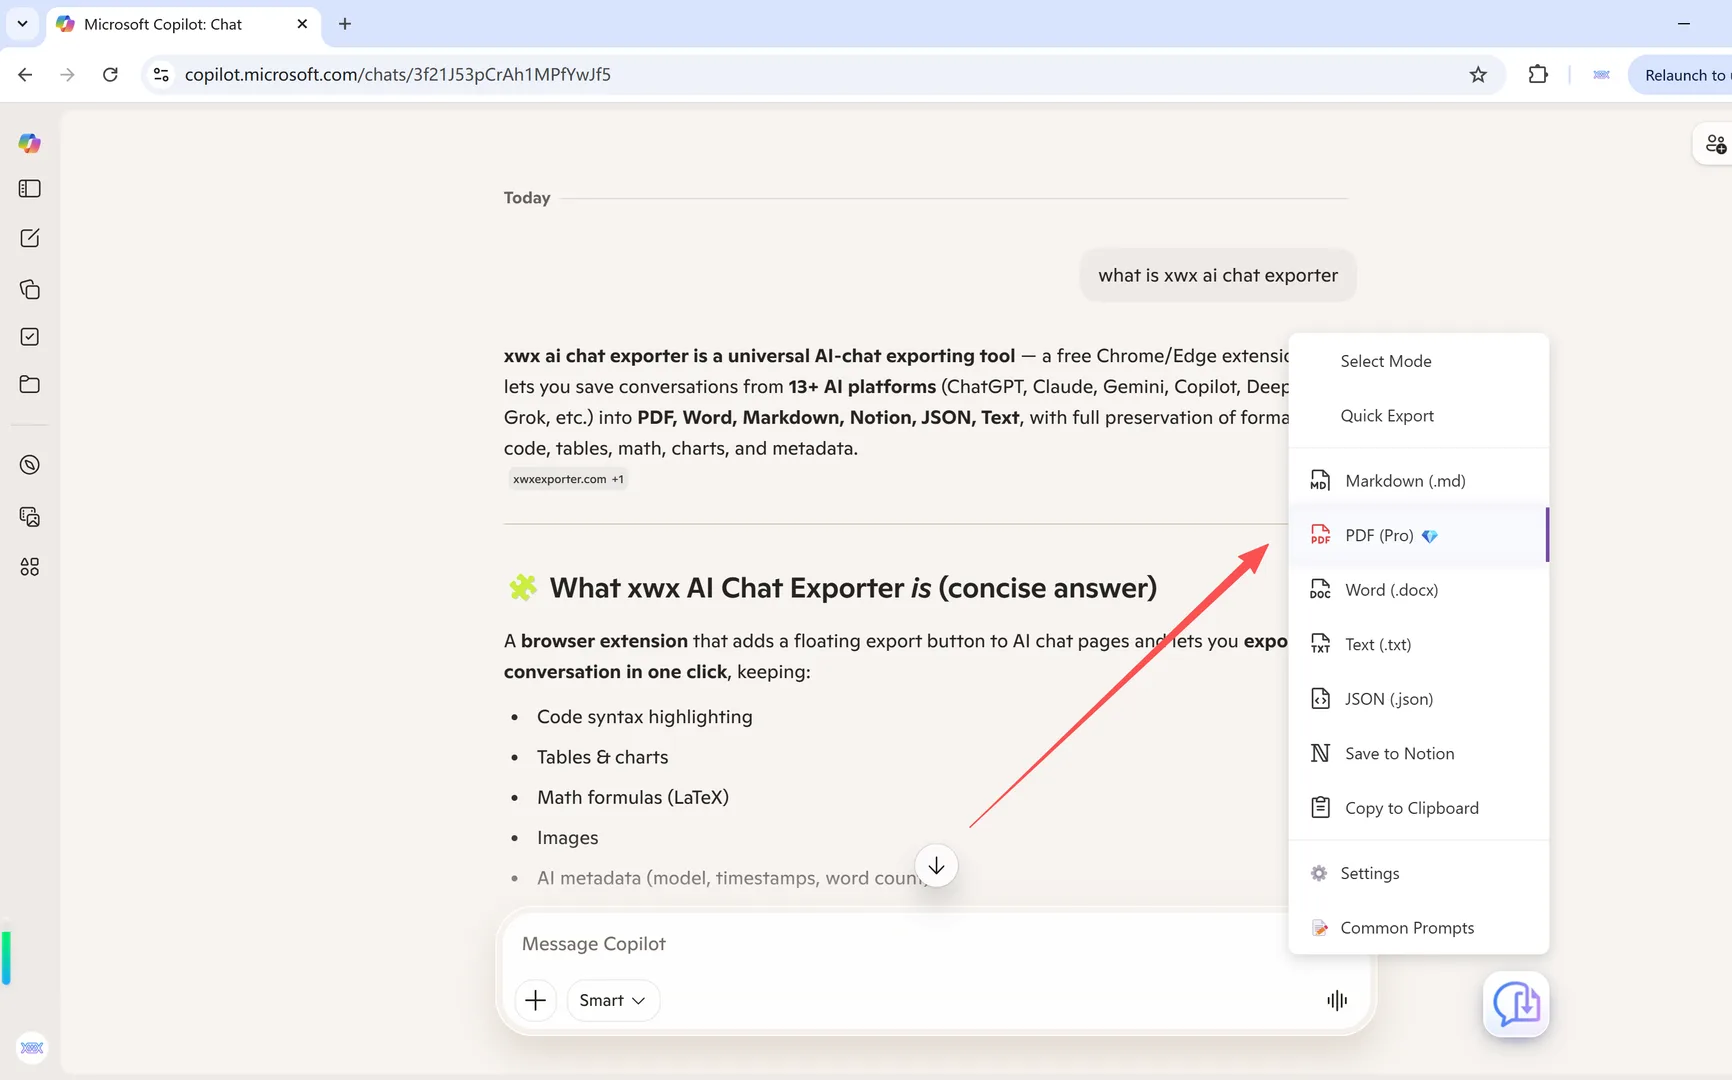Open the tab search chevron
1732x1080 pixels.
coord(22,24)
